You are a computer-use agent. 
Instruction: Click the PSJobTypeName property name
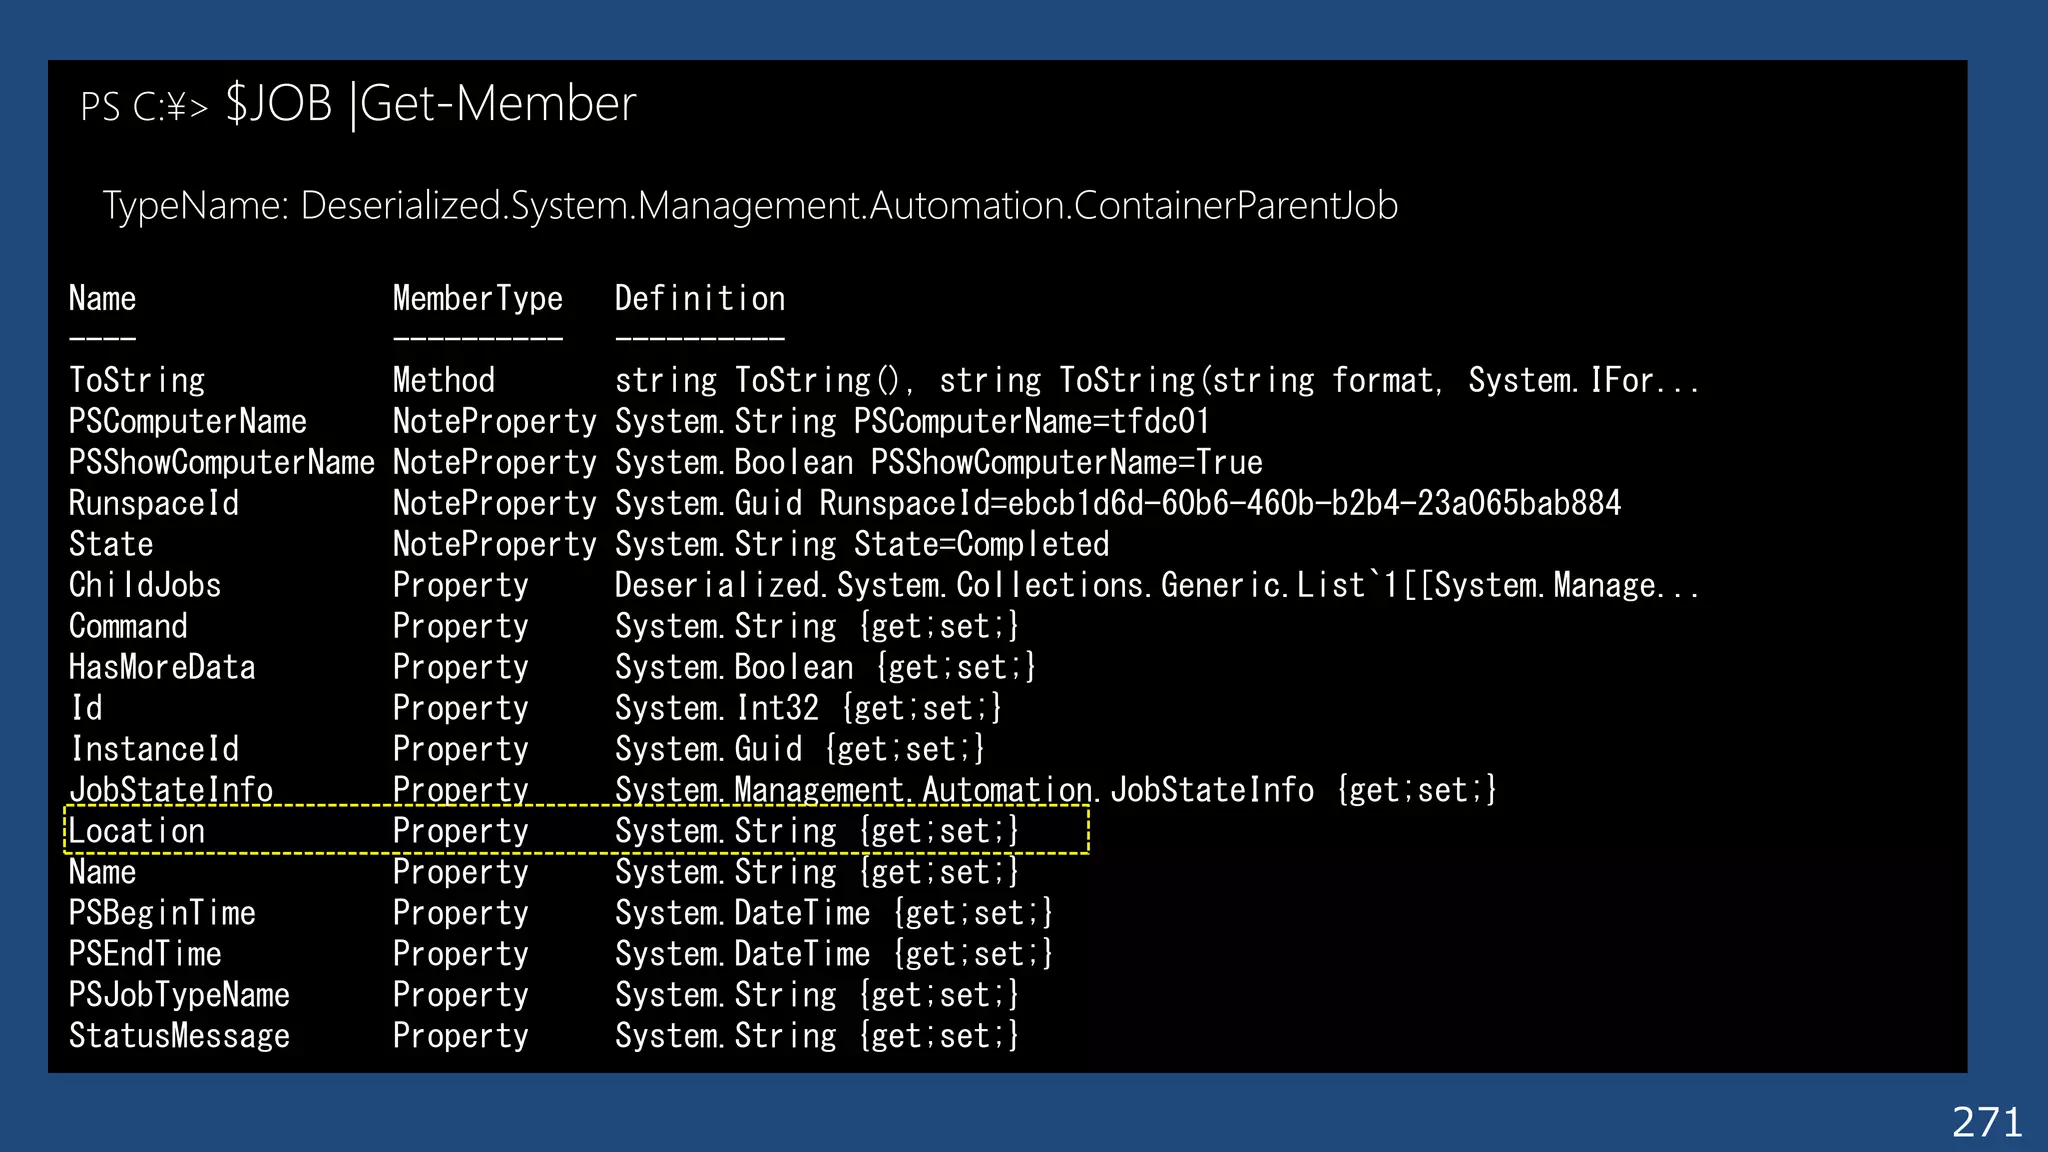[179, 996]
